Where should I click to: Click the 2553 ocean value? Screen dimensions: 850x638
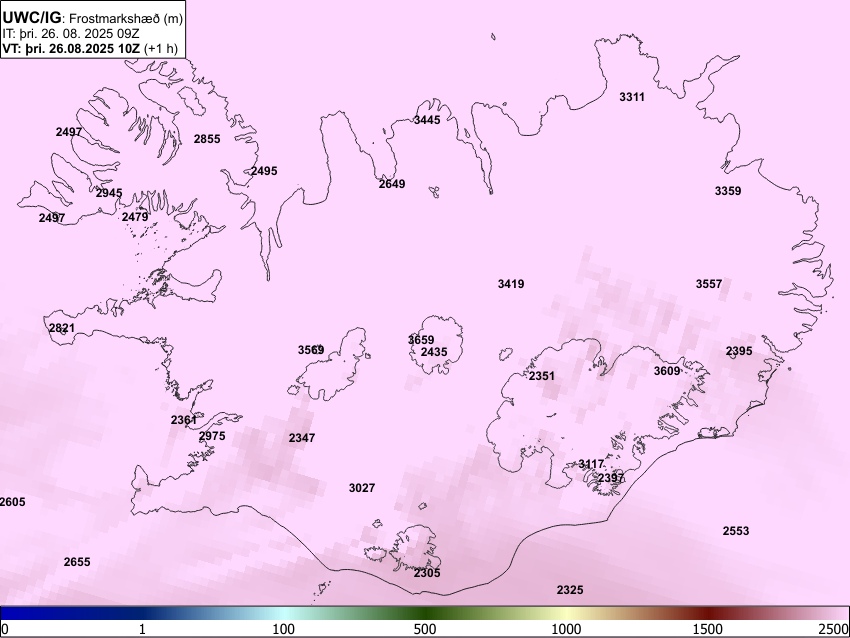click(736, 531)
